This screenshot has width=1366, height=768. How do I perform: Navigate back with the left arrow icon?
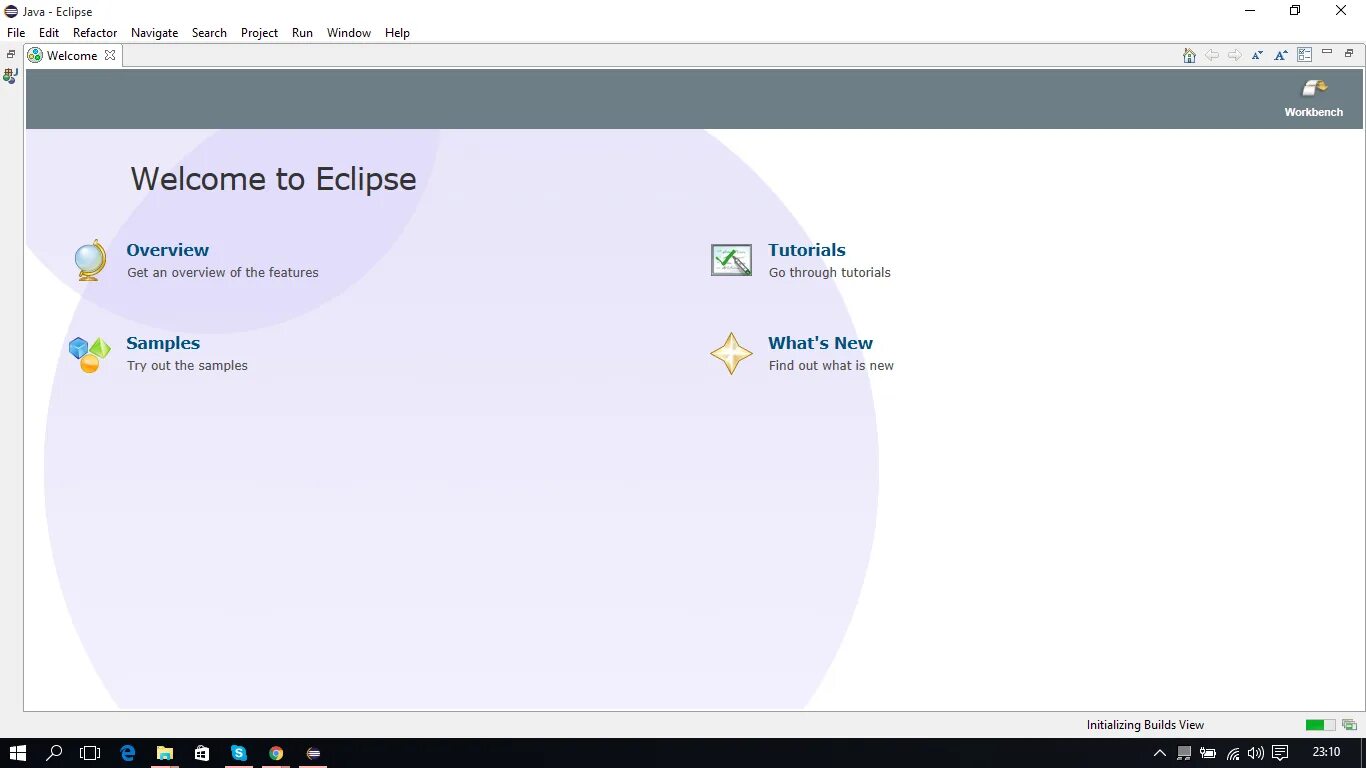[x=1212, y=55]
